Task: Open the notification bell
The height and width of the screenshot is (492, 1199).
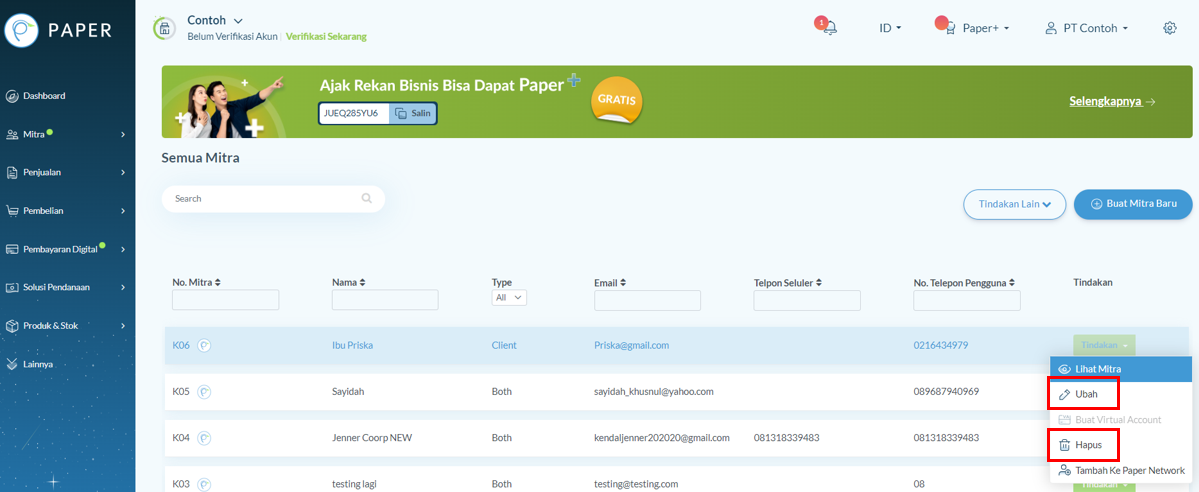Action: coord(830,28)
